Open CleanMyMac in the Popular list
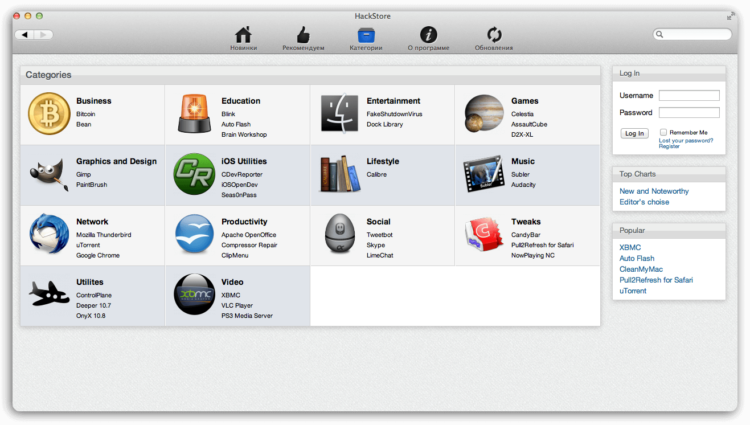Screen dimensions: 750x425 pyautogui.click(x=641, y=269)
